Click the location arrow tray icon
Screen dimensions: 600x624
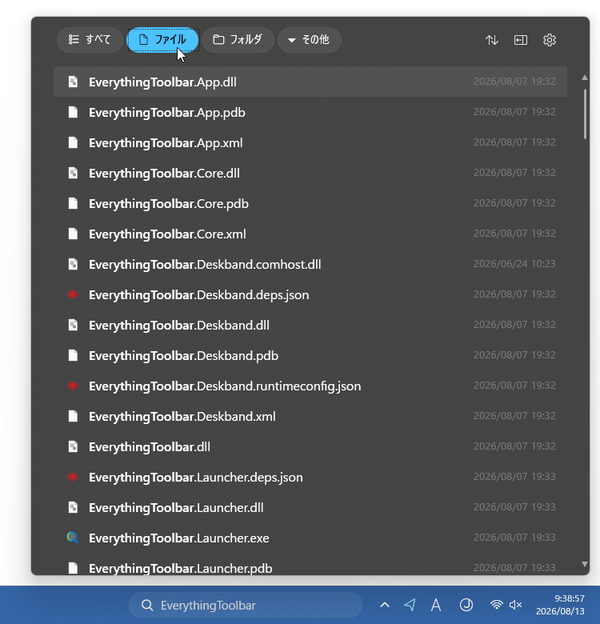tap(410, 605)
